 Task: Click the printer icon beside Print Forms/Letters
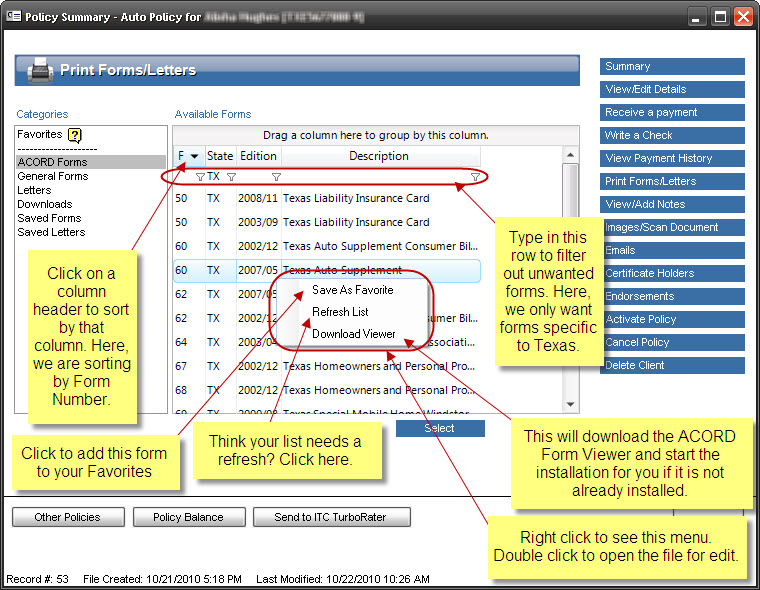(x=40, y=71)
